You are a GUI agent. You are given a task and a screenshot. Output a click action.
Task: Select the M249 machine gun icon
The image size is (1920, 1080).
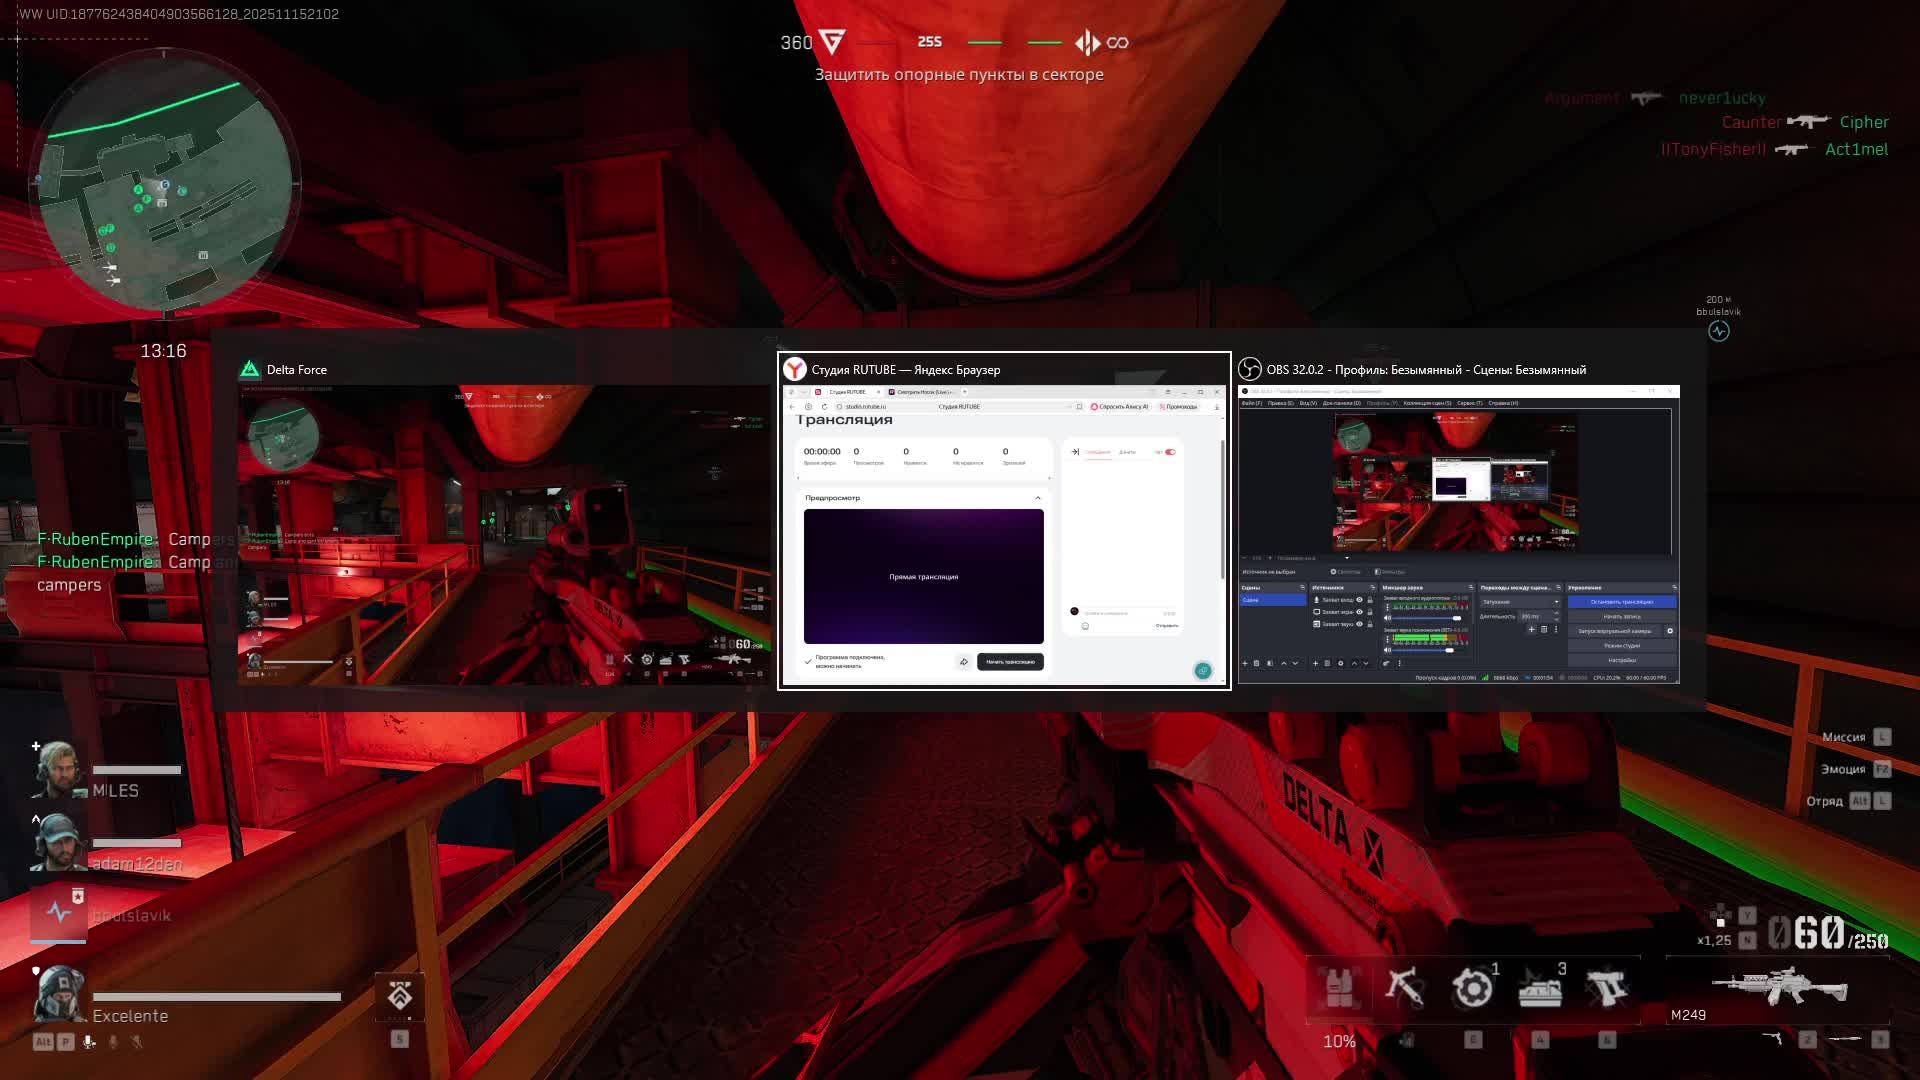click(1780, 988)
